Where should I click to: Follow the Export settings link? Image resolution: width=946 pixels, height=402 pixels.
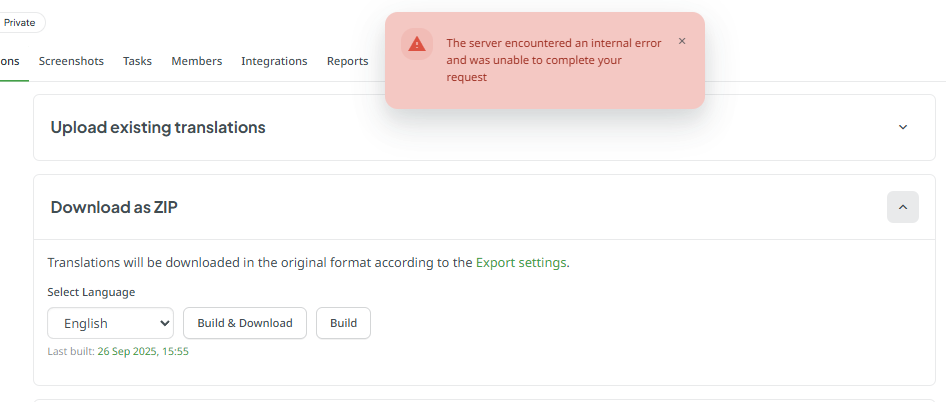tap(521, 263)
